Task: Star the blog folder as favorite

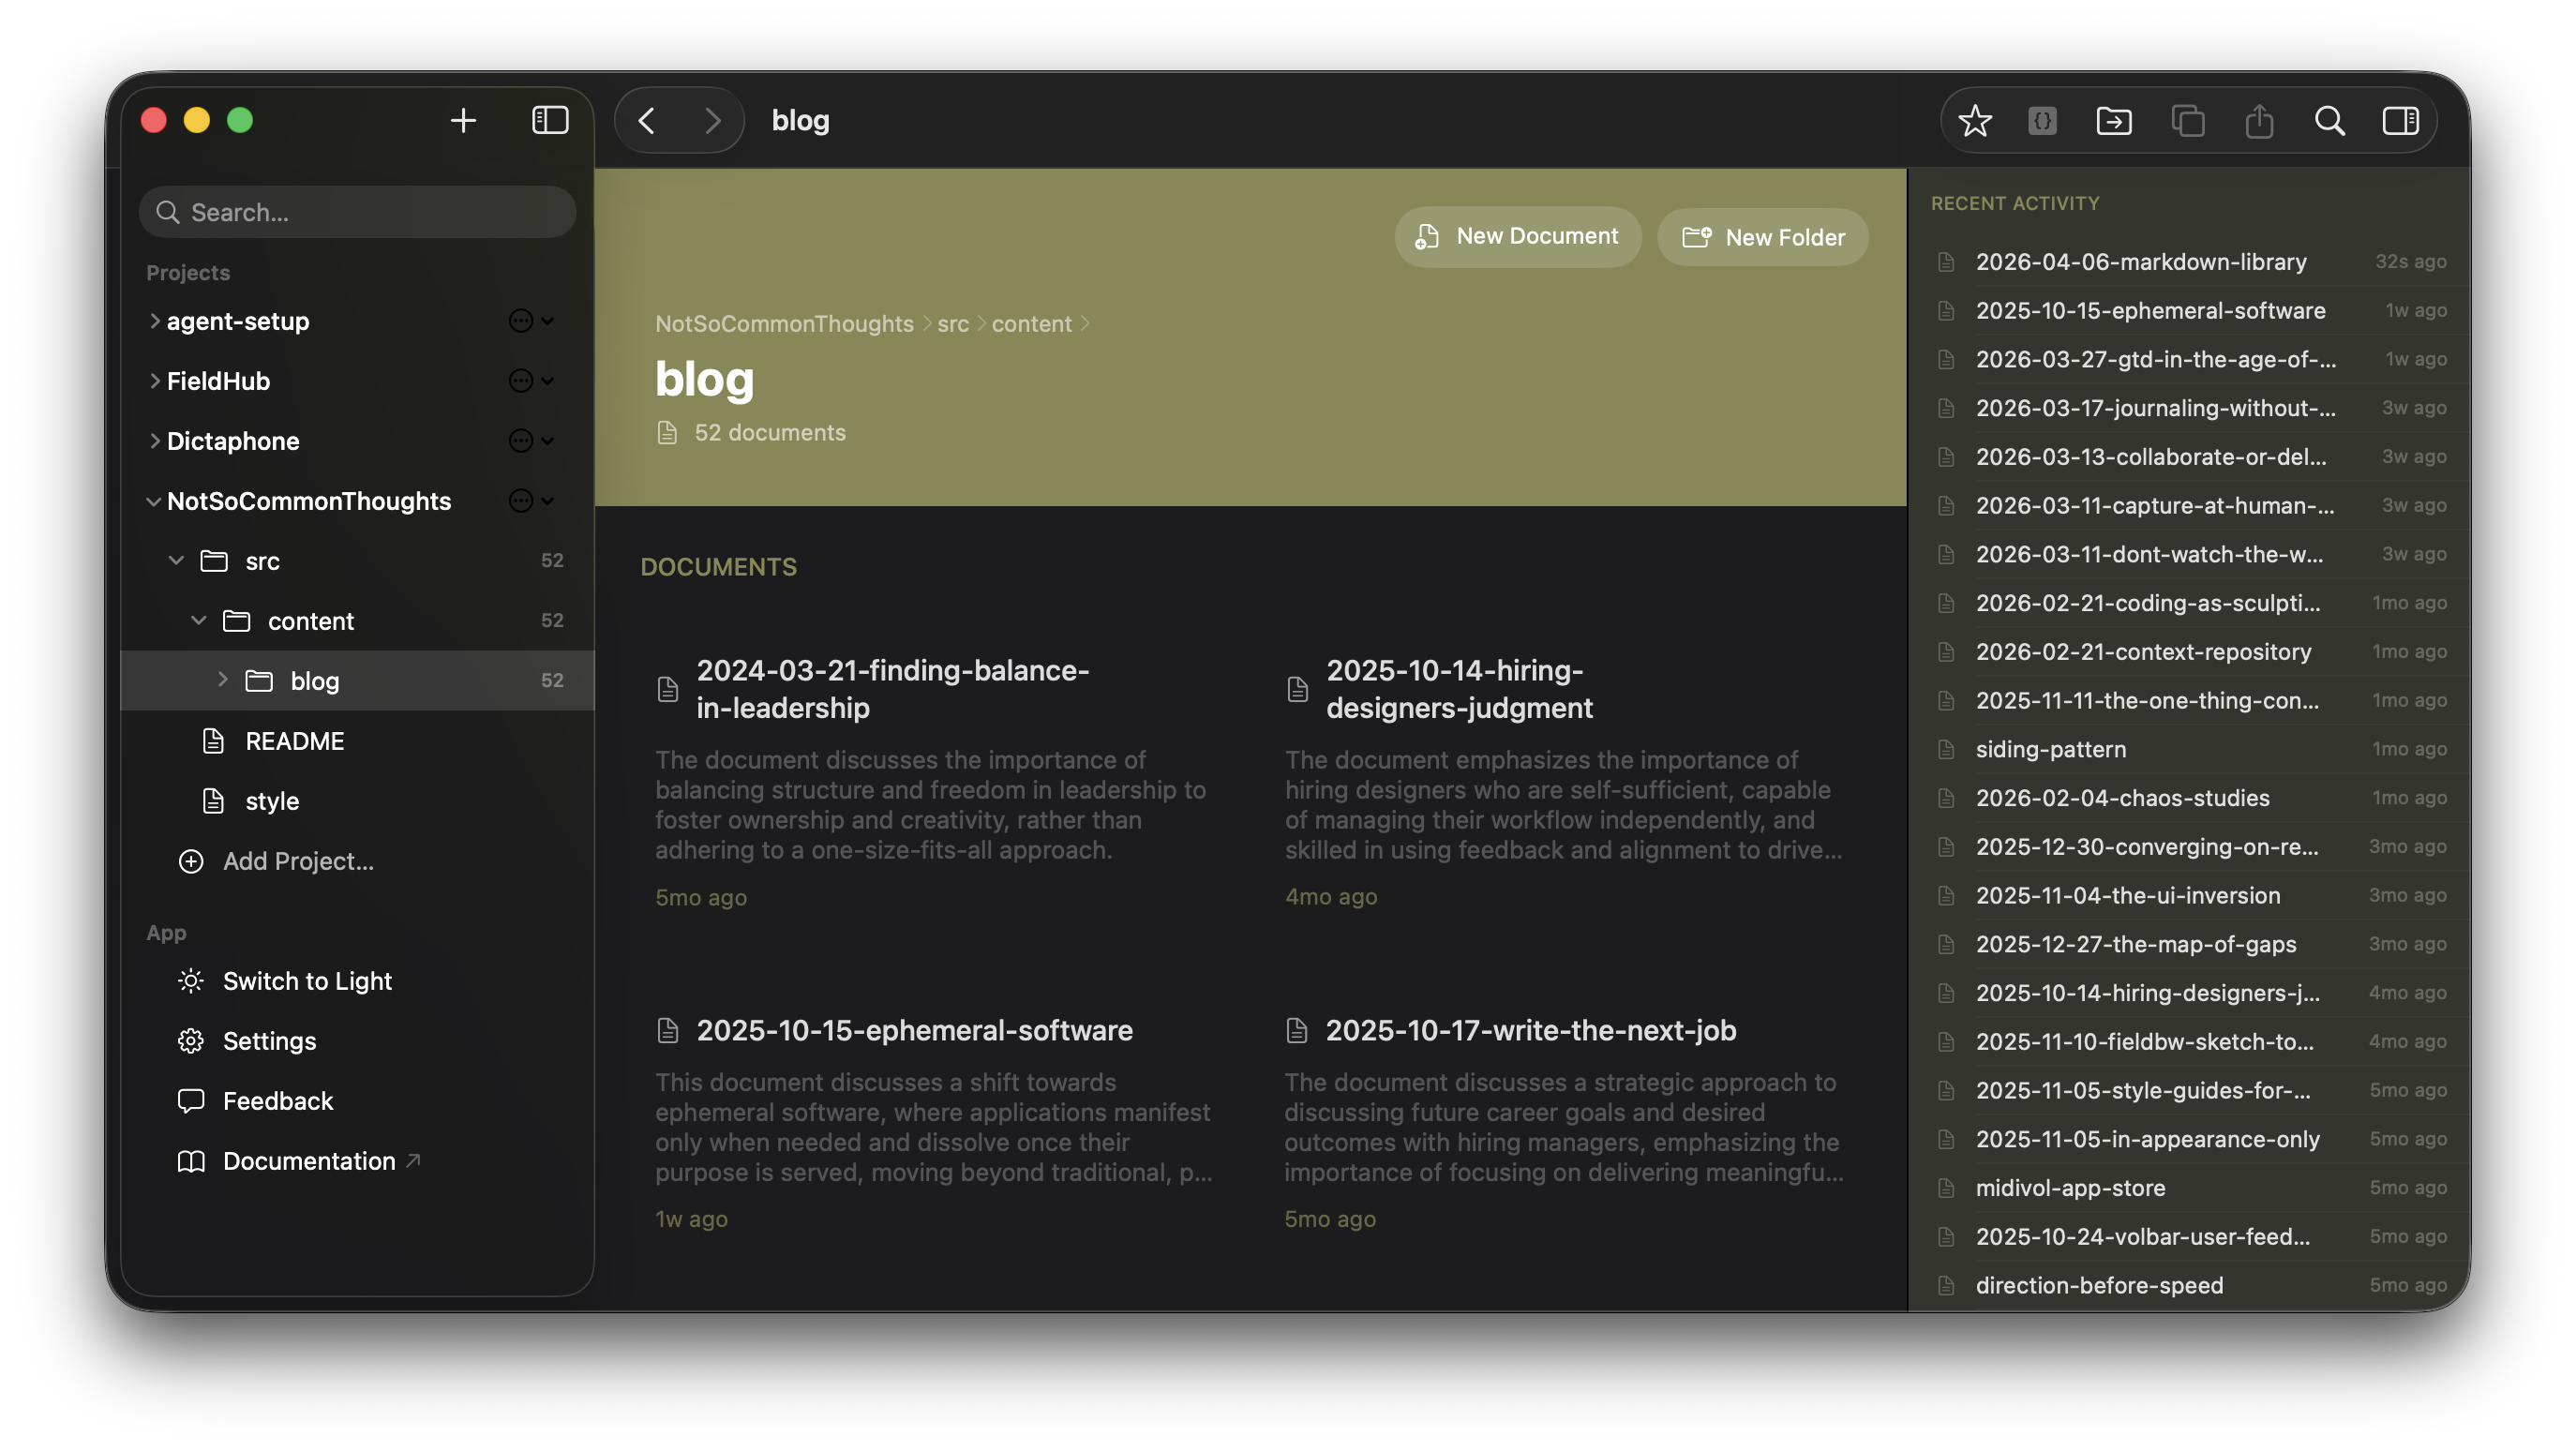Action: coord(1976,120)
